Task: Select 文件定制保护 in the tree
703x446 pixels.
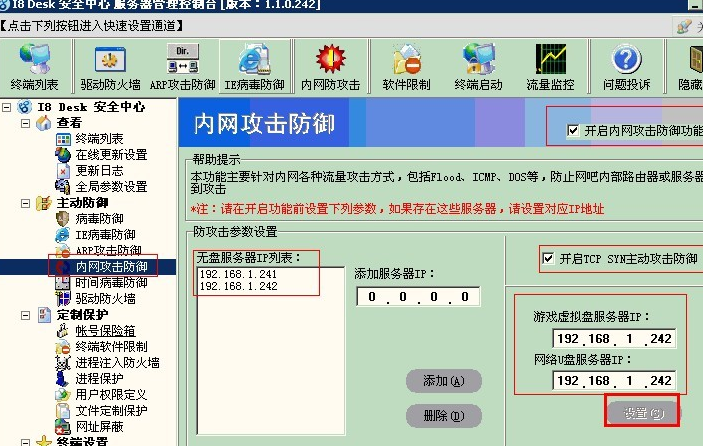Action: (x=111, y=410)
